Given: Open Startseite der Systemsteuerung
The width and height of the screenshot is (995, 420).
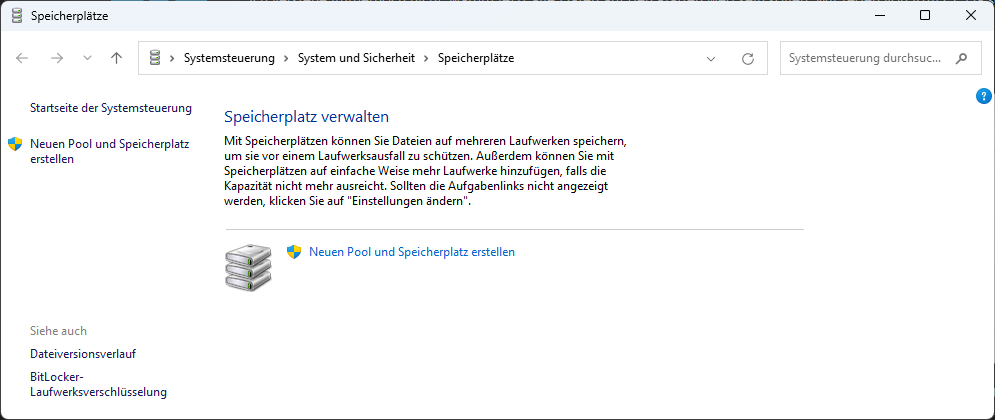Looking at the screenshot, I should click(111, 108).
